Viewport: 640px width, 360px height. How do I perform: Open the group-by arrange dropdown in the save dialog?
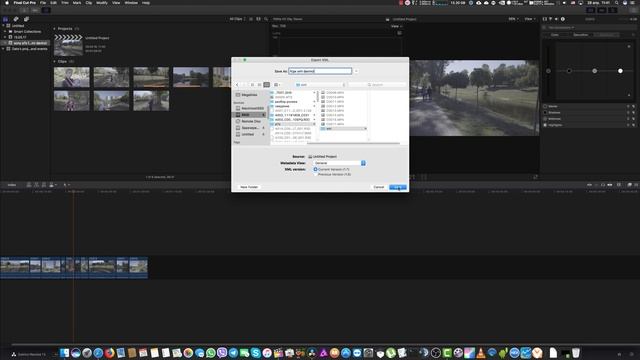pyautogui.click(x=277, y=84)
